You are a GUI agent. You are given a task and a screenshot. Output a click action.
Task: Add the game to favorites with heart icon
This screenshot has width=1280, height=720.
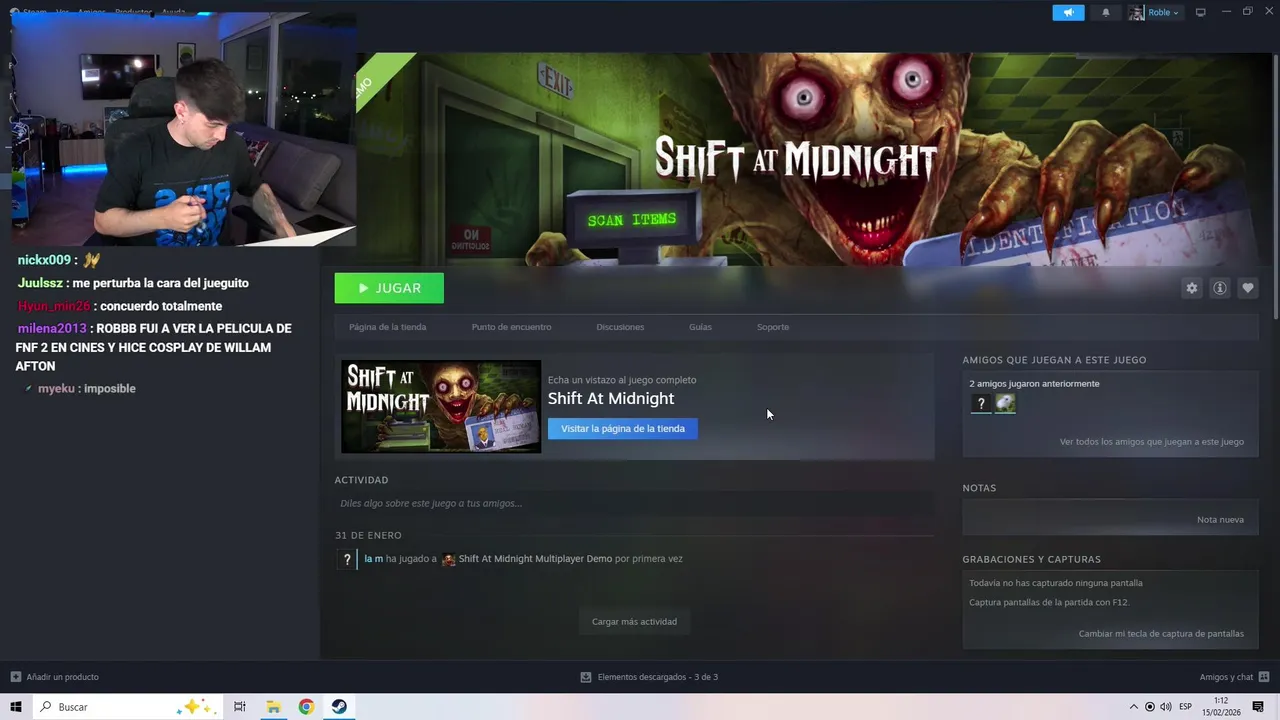click(1247, 288)
